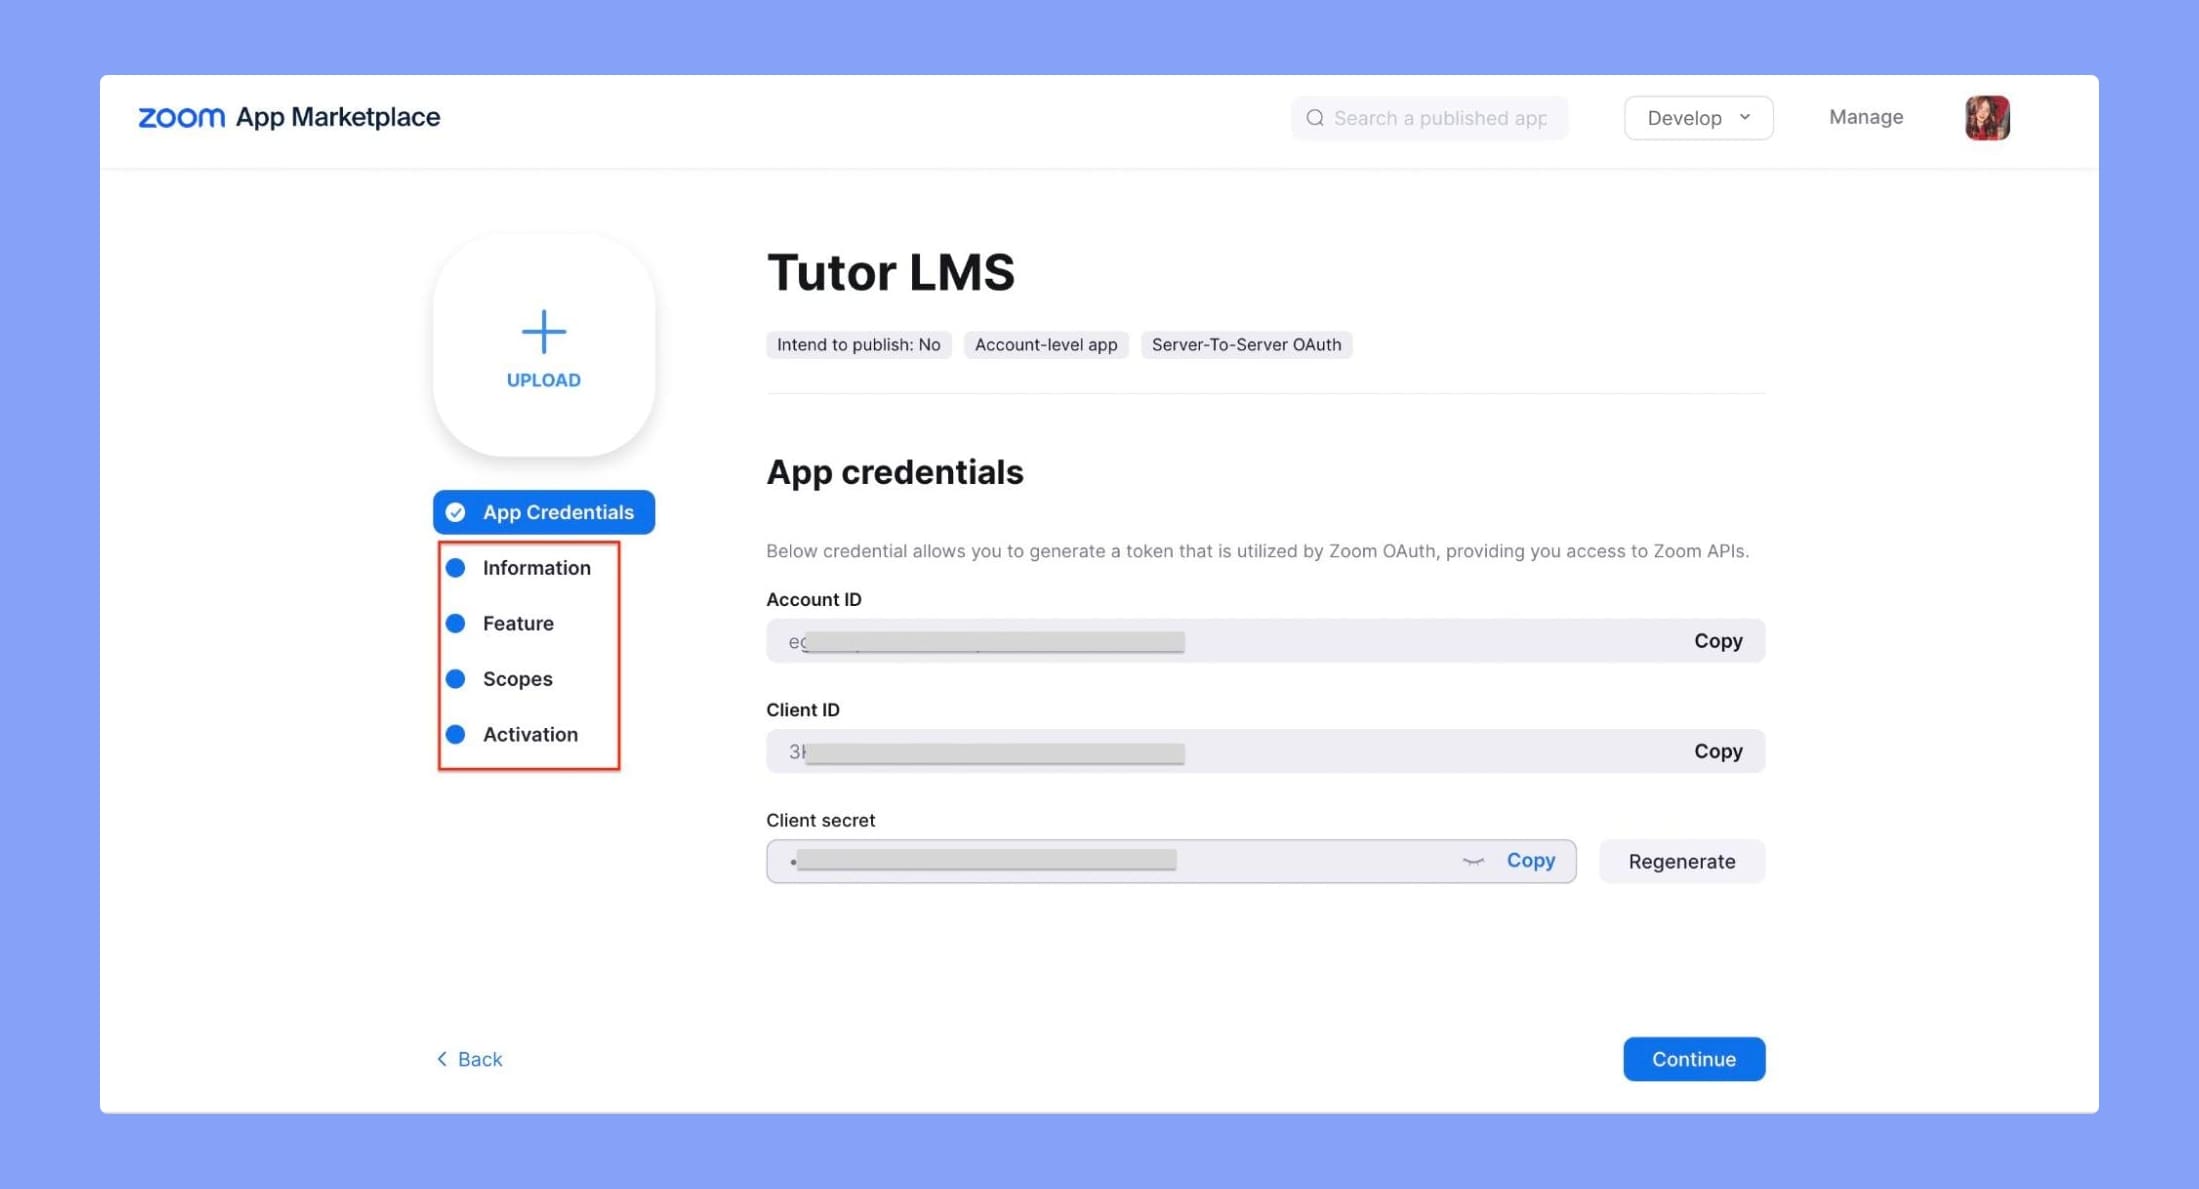Viewport: 2199px width, 1189px height.
Task: Select the Server-To-Server OAuth badge
Action: pyautogui.click(x=1246, y=344)
